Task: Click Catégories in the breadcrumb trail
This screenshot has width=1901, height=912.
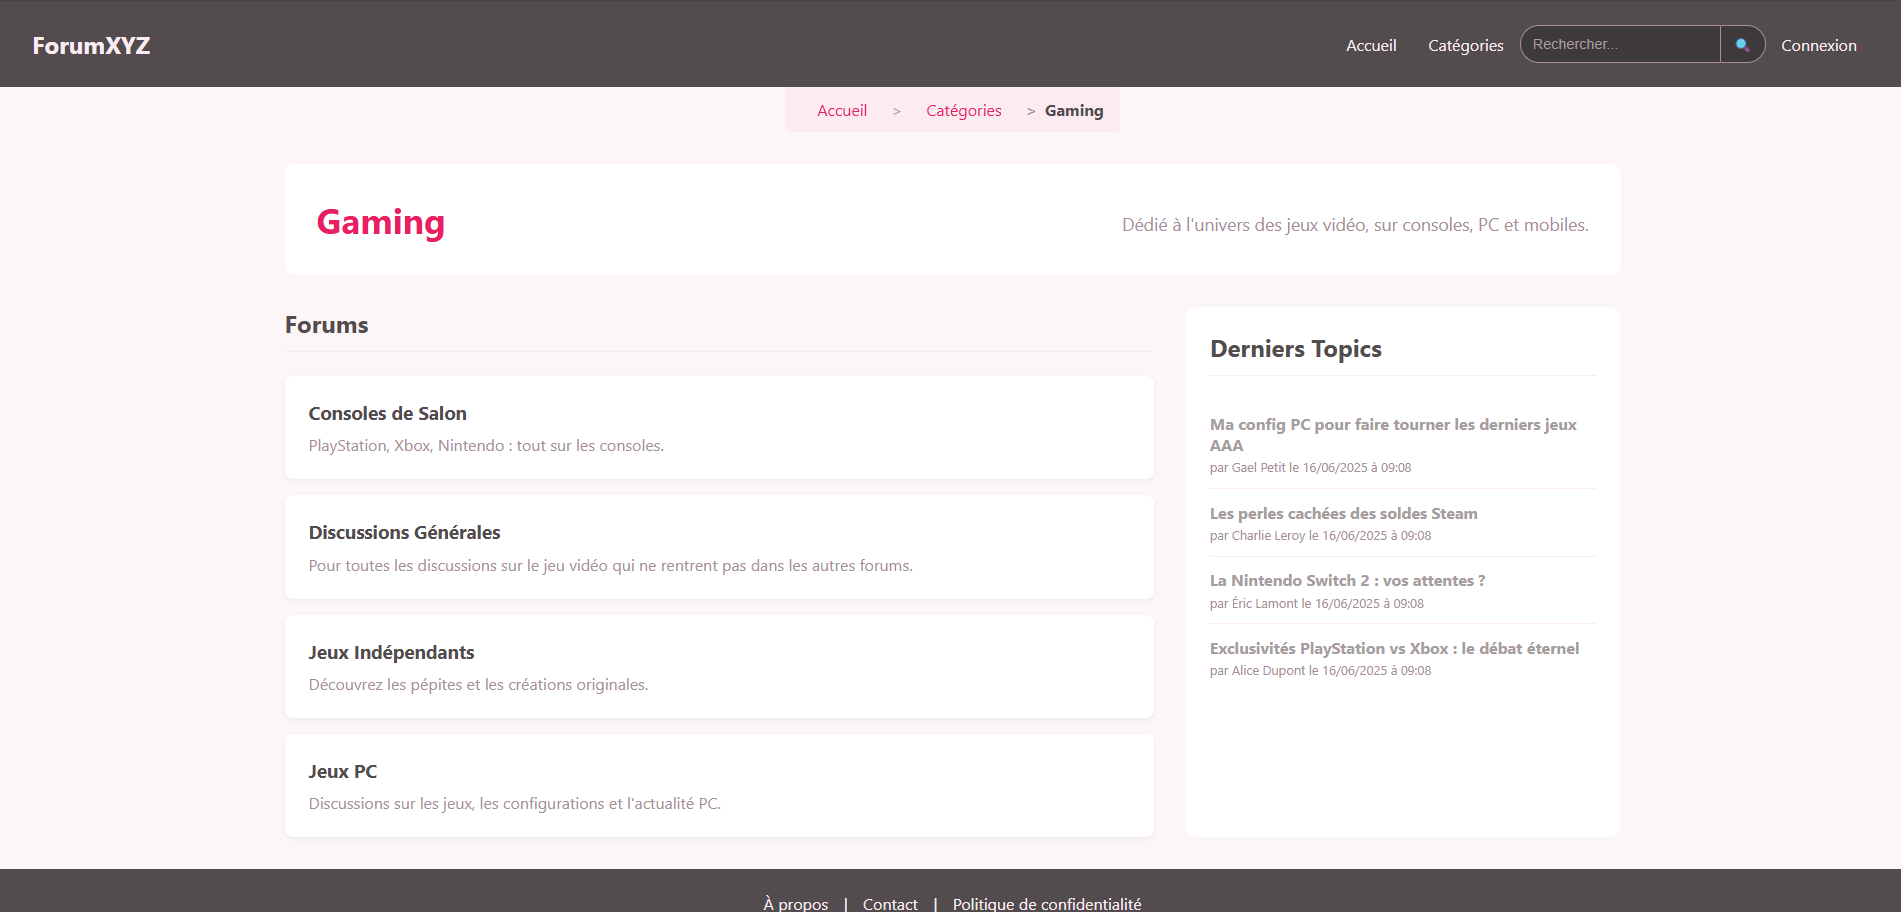Action: (963, 110)
